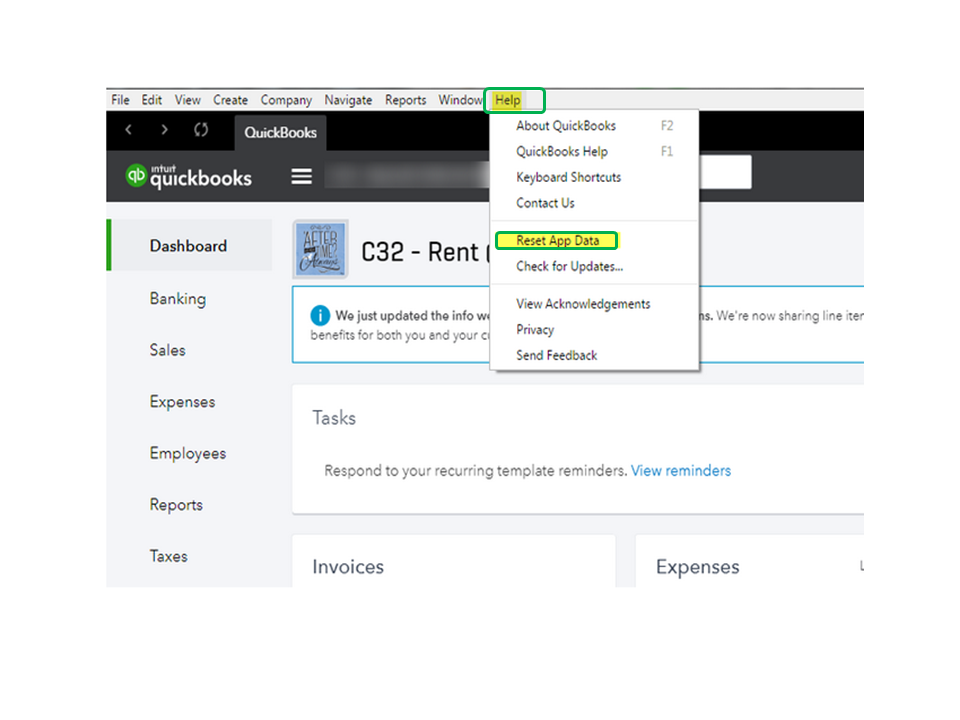
Task: Open the Window menu
Action: point(460,100)
